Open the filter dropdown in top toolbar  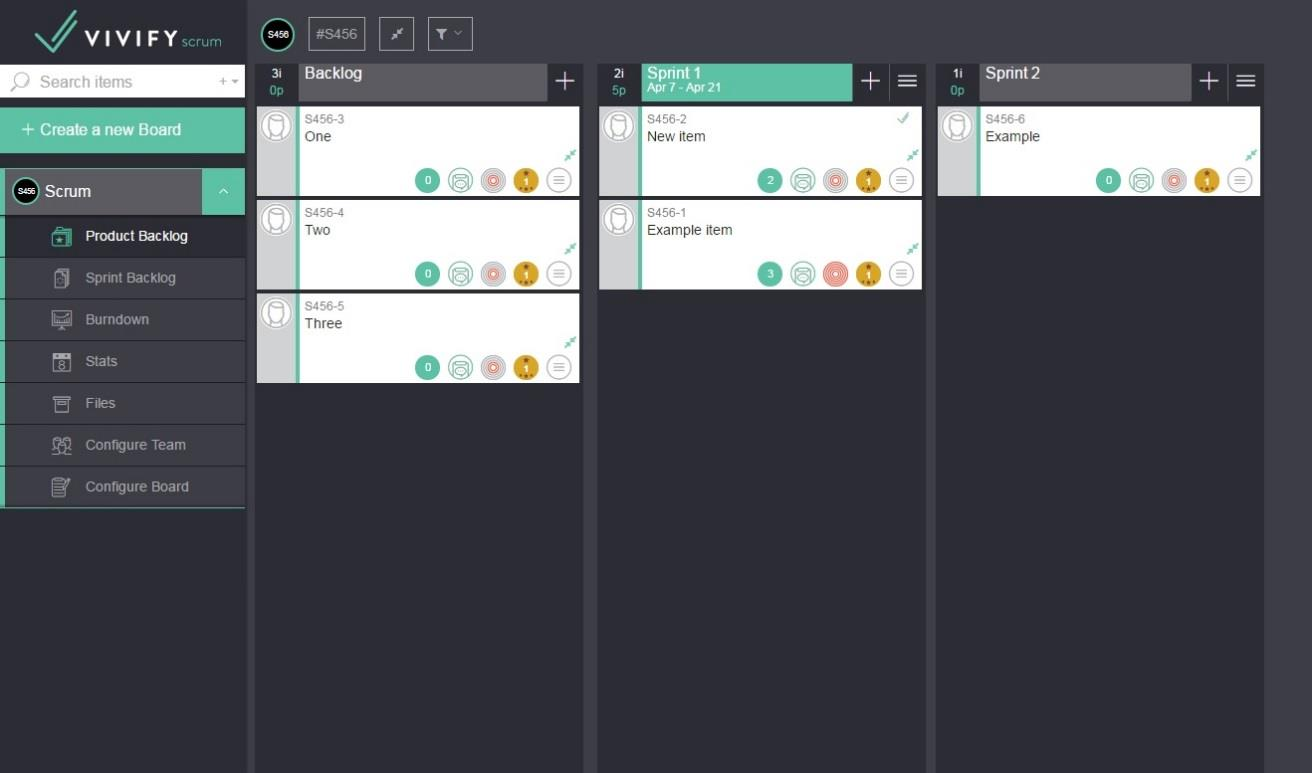(x=450, y=34)
